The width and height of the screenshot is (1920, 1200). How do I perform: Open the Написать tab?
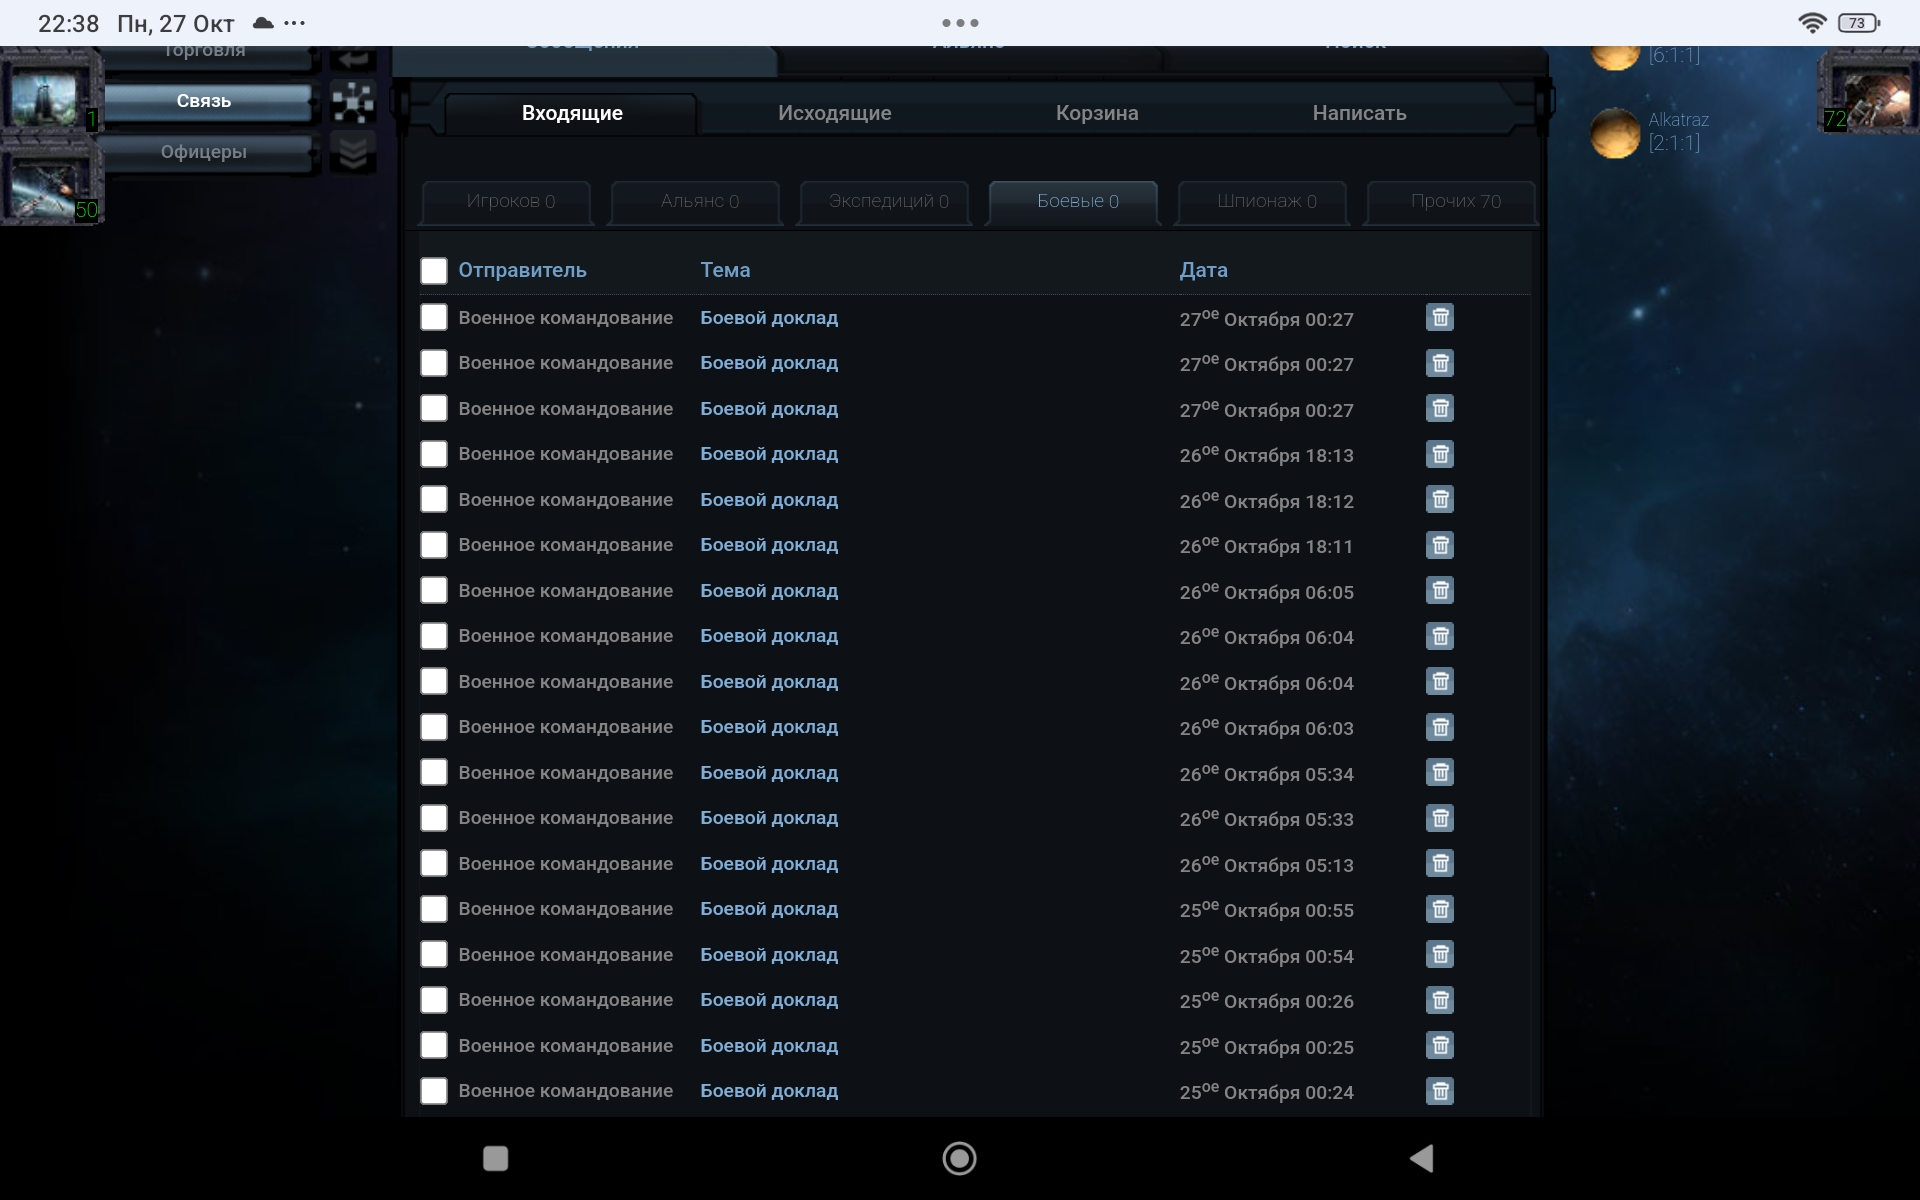coord(1358,113)
